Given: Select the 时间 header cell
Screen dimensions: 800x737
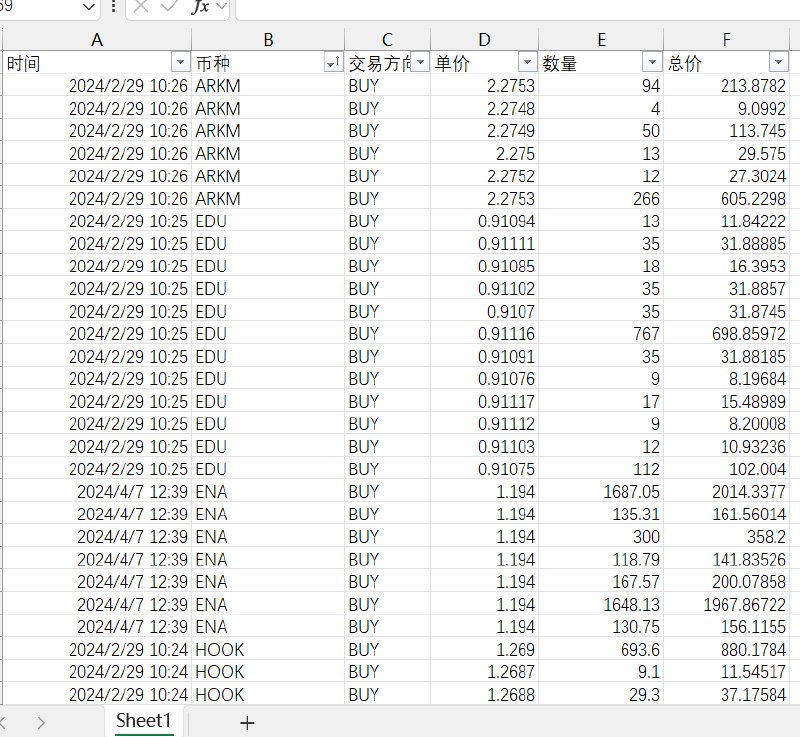Looking at the screenshot, I should (97, 63).
